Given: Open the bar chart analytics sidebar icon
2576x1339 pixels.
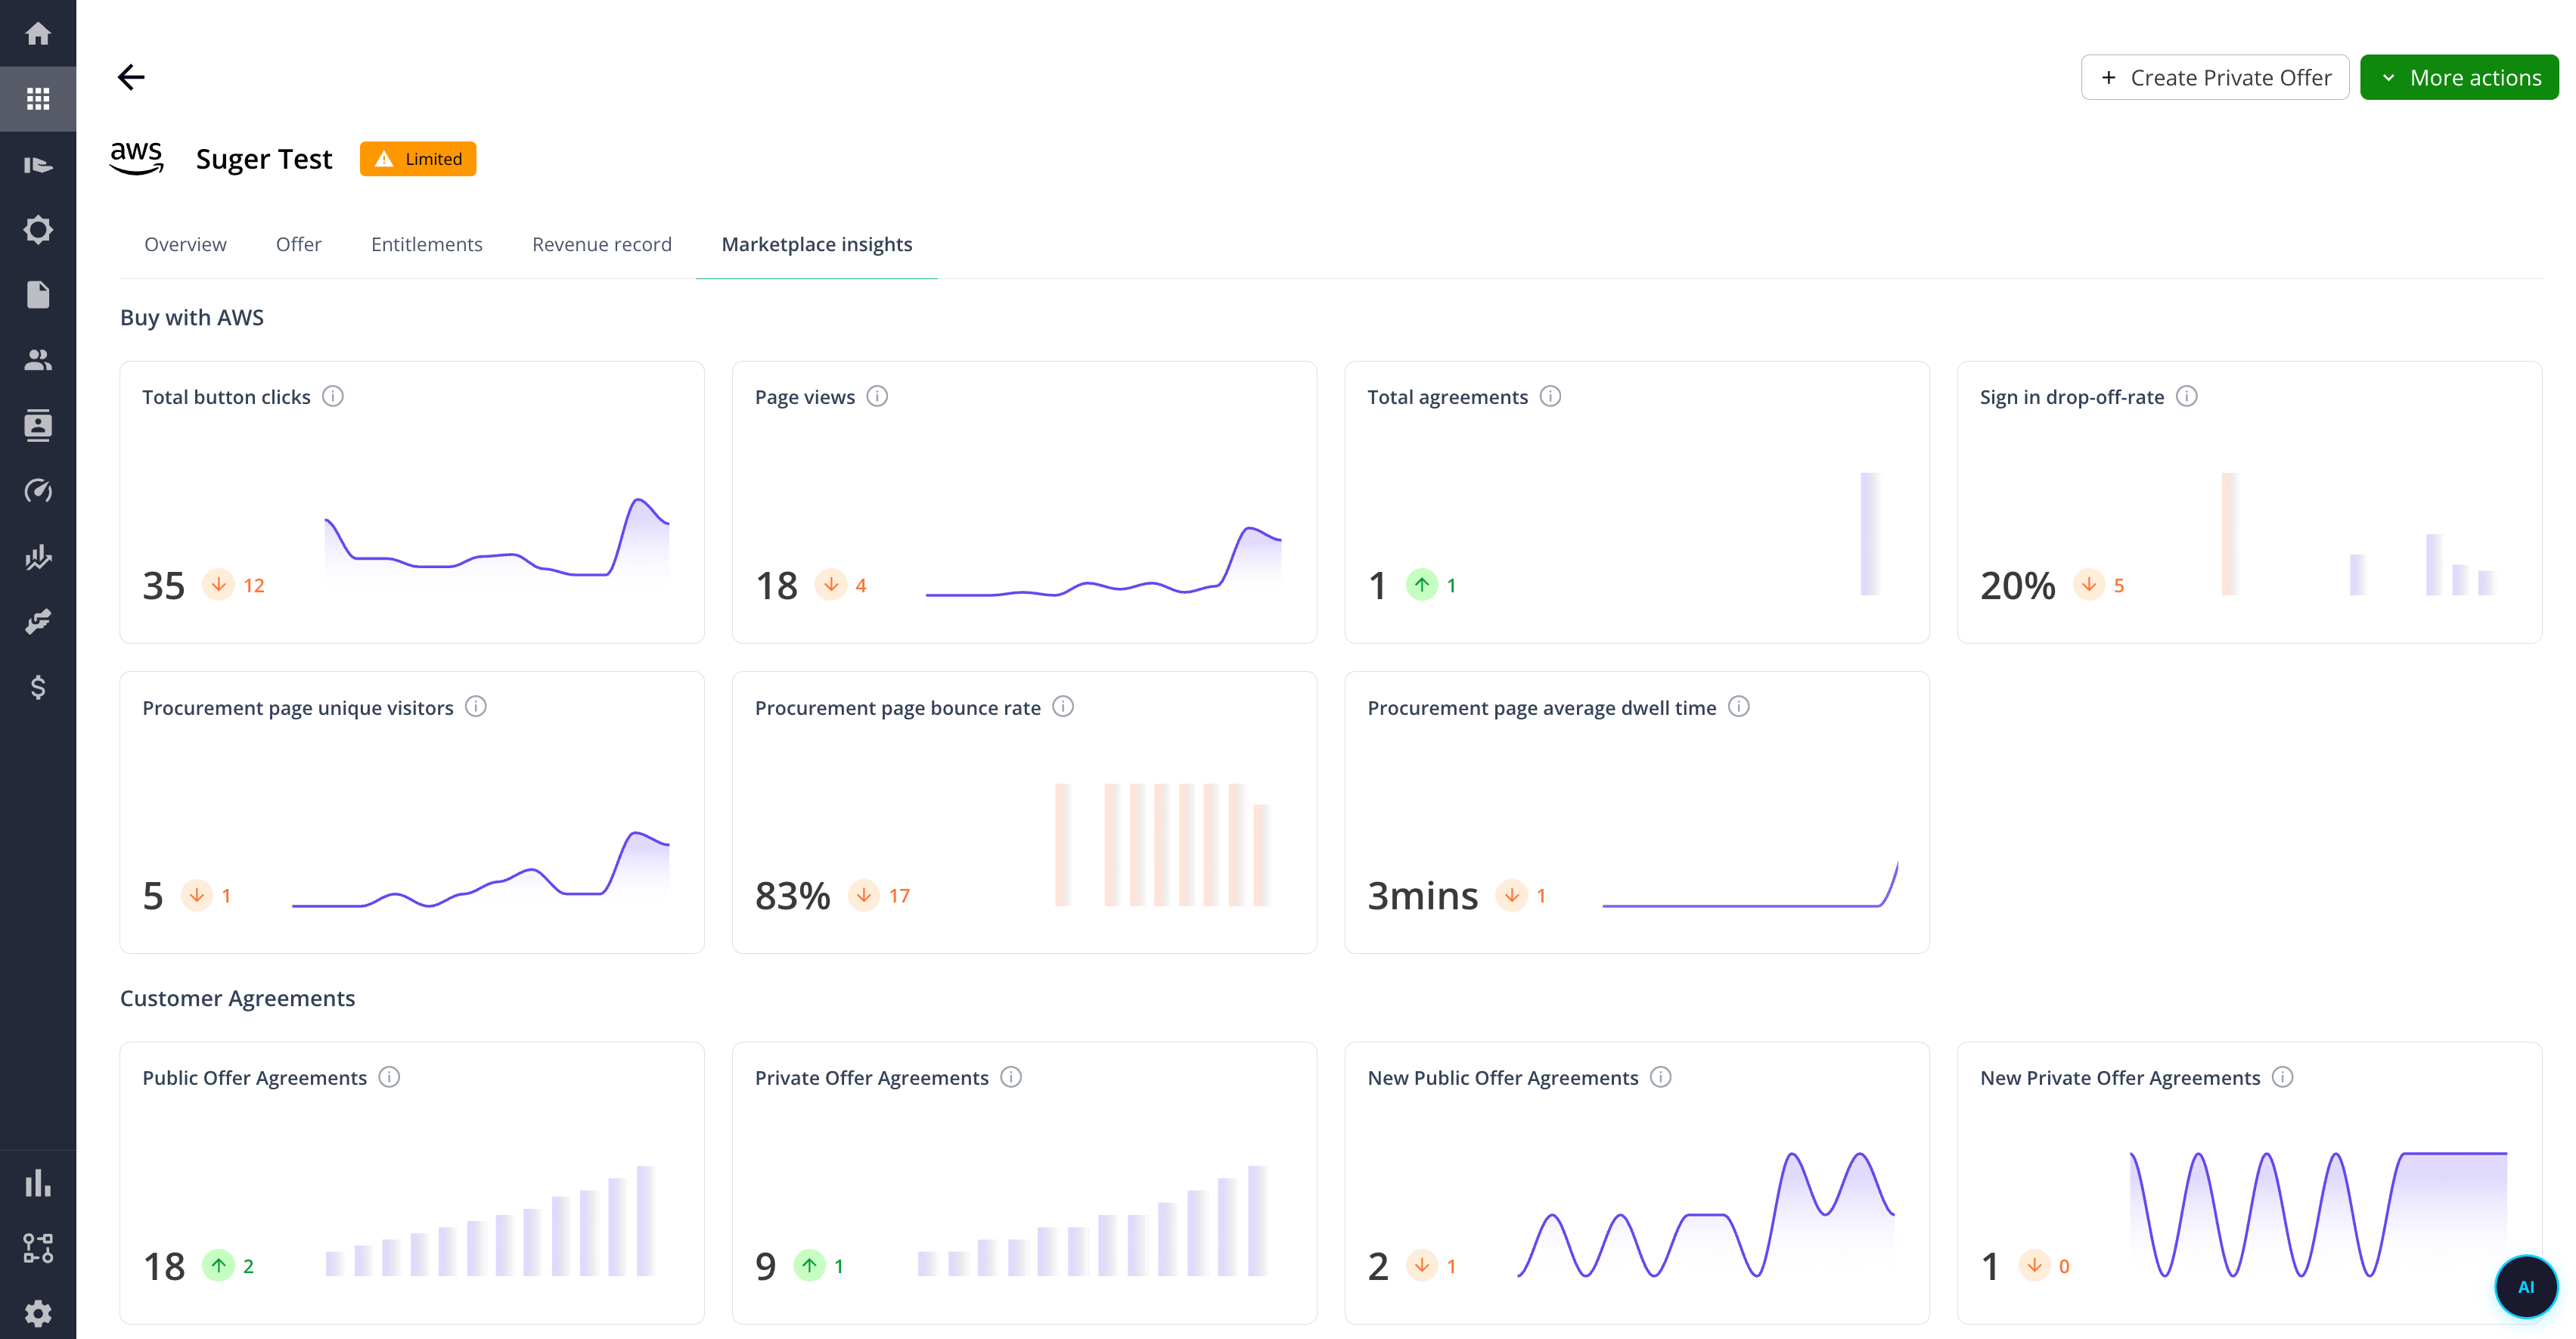Looking at the screenshot, I should [x=38, y=1183].
